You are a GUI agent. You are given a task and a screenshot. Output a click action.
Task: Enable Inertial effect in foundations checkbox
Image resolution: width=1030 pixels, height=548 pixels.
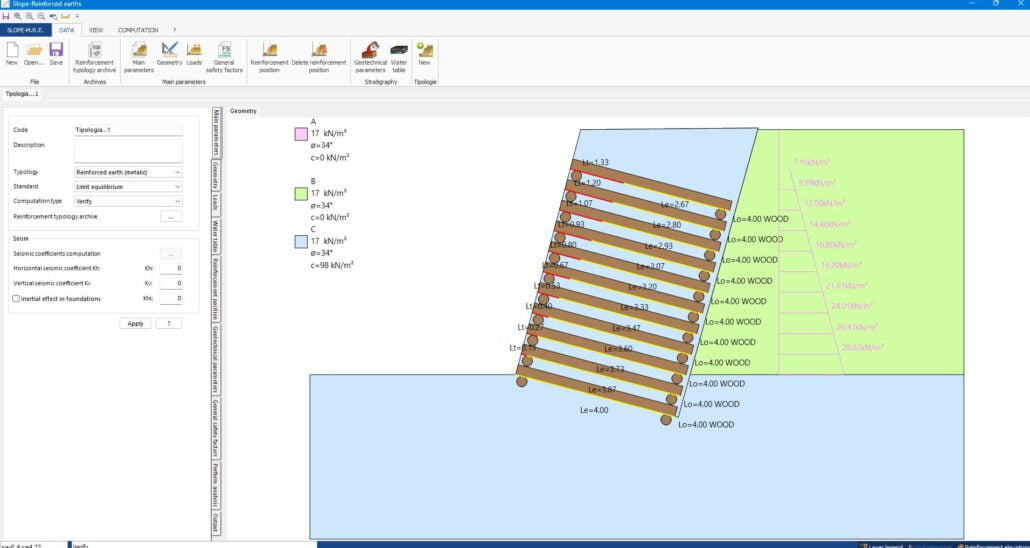click(15, 298)
